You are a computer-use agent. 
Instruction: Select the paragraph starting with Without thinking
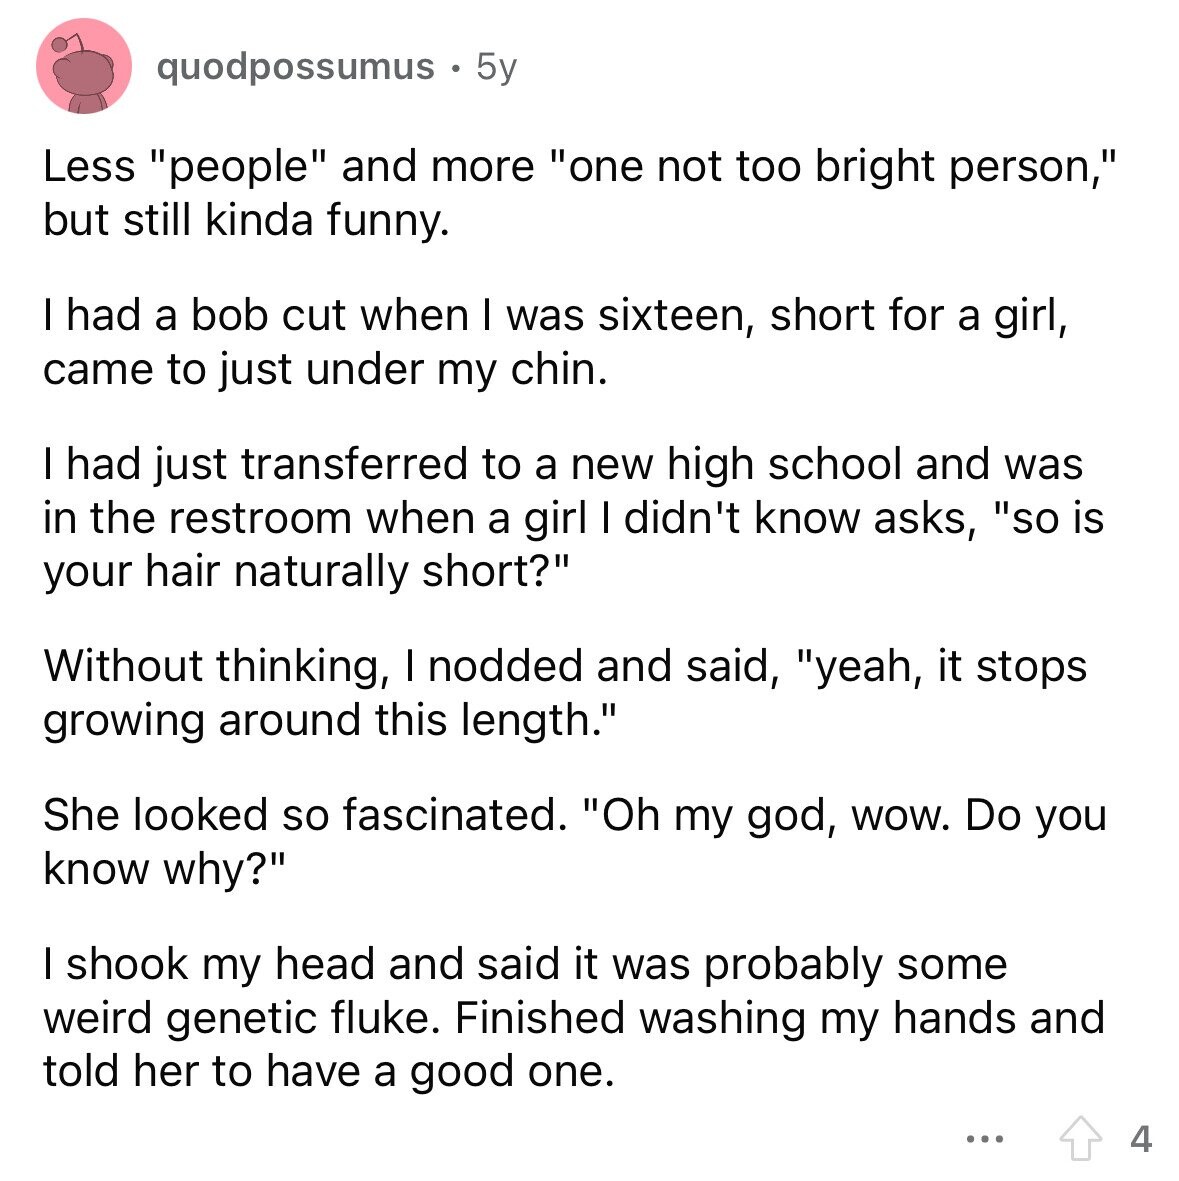point(565,690)
